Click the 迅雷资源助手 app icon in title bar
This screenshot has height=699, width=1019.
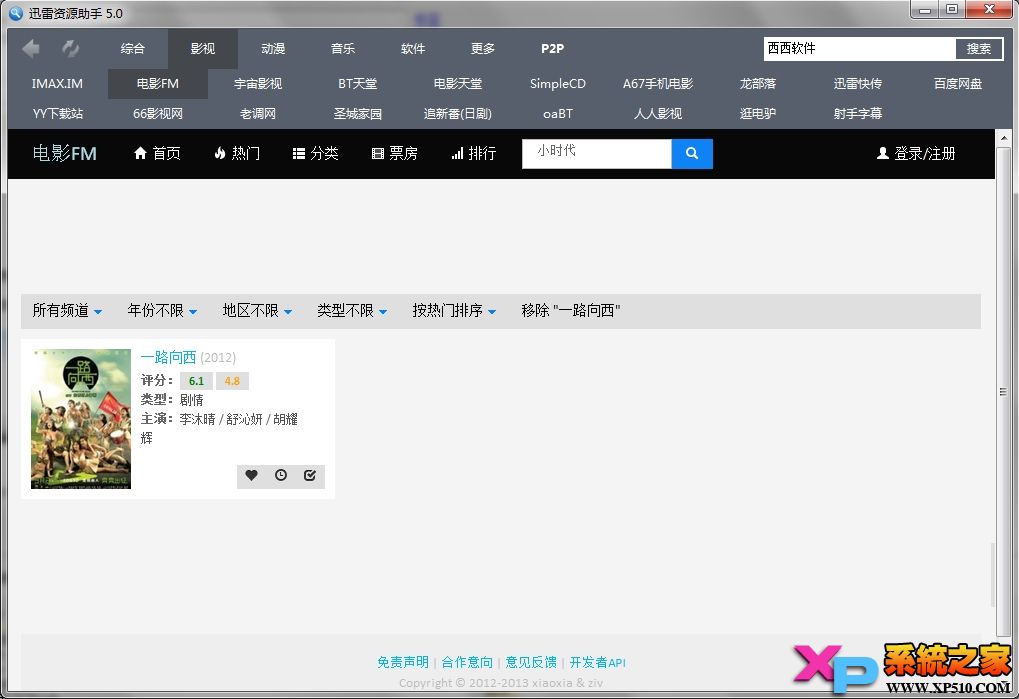16,13
